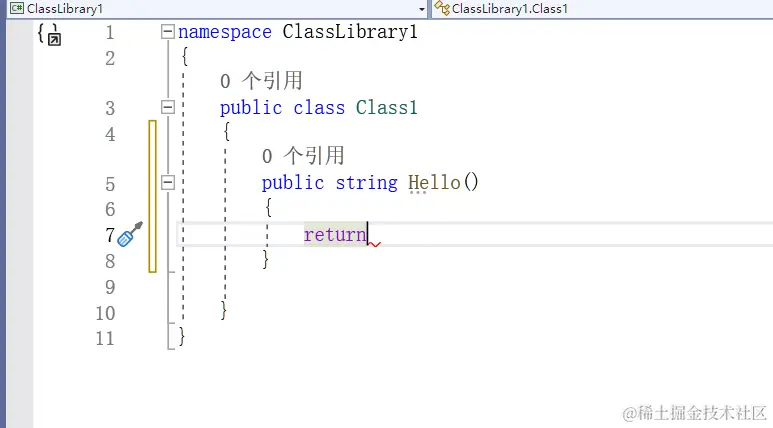Click the 'public' keyword on line 5
Screen dimensions: 773x428
tap(293, 183)
